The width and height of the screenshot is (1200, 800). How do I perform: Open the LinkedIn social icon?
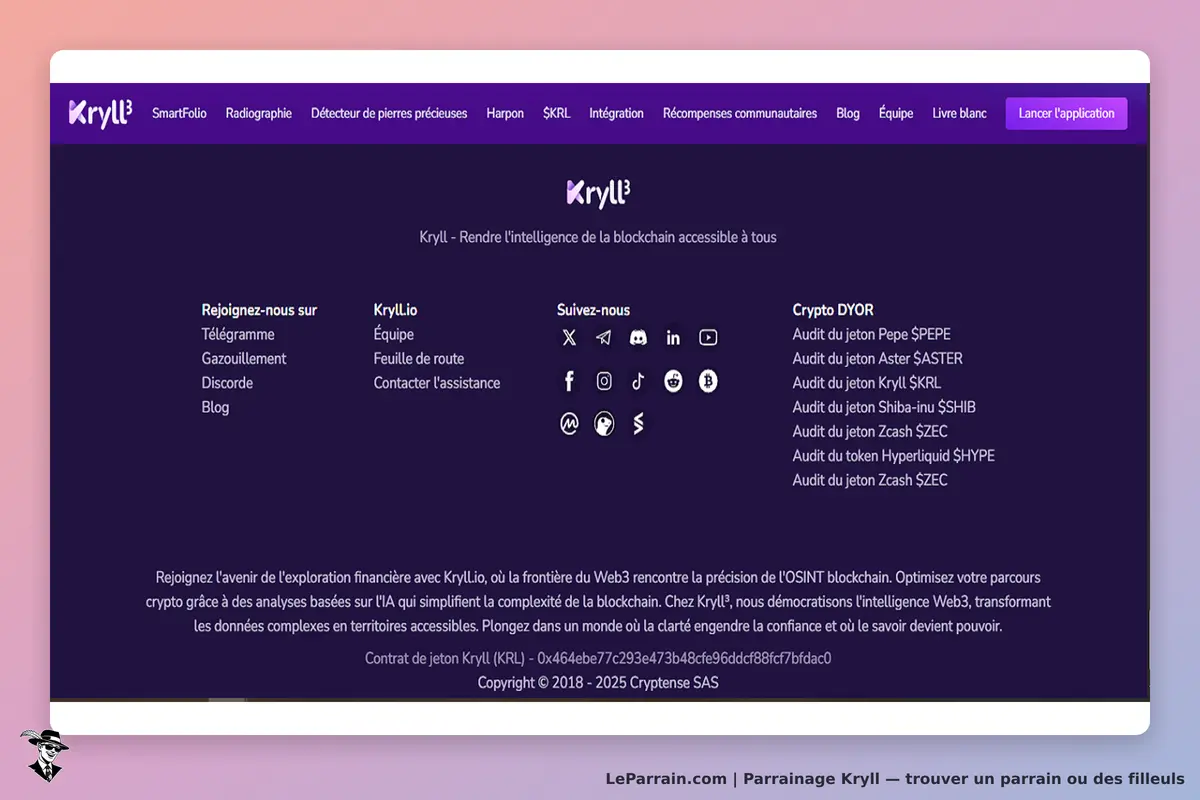(x=673, y=338)
